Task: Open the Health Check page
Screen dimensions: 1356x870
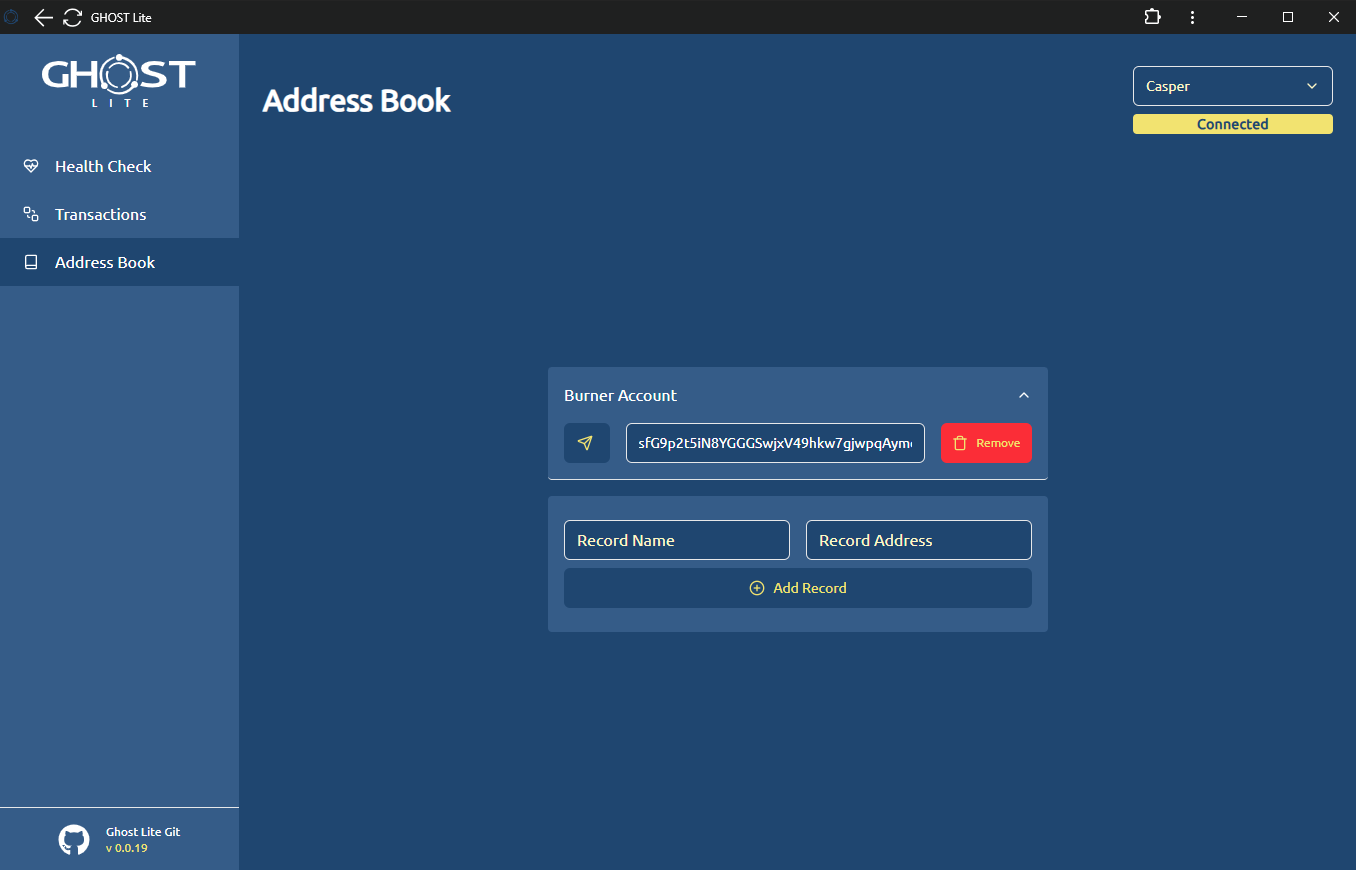Action: (119, 166)
